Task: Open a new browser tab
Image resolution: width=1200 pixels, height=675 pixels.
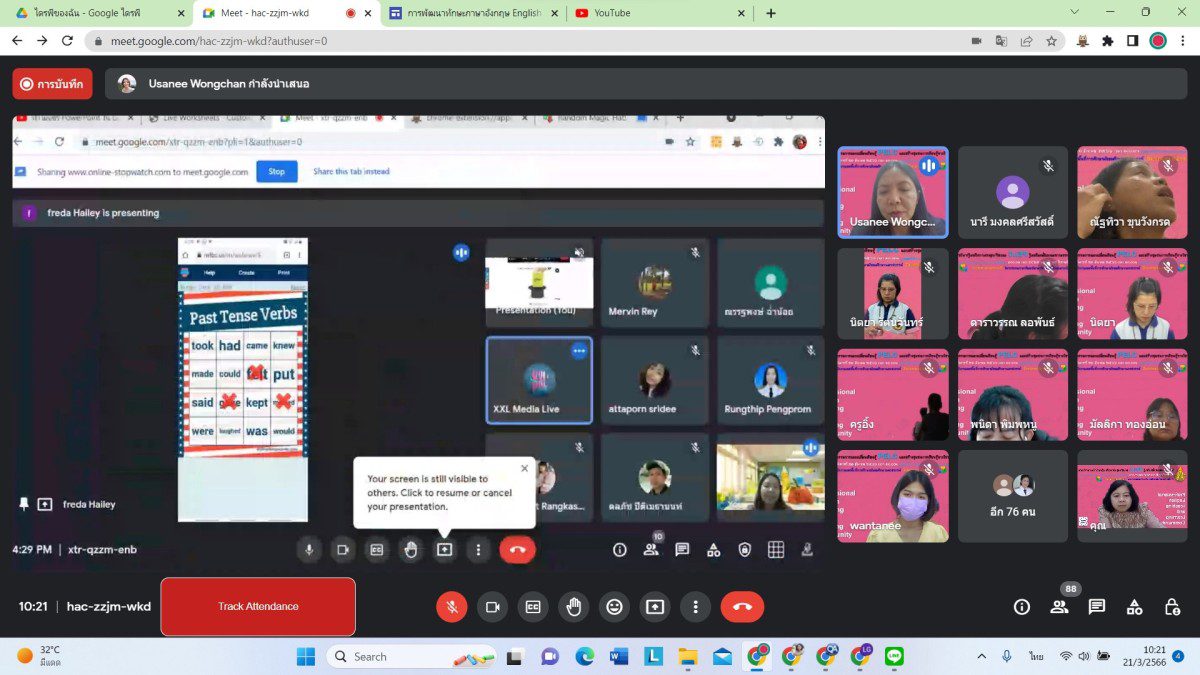Action: coord(770,13)
